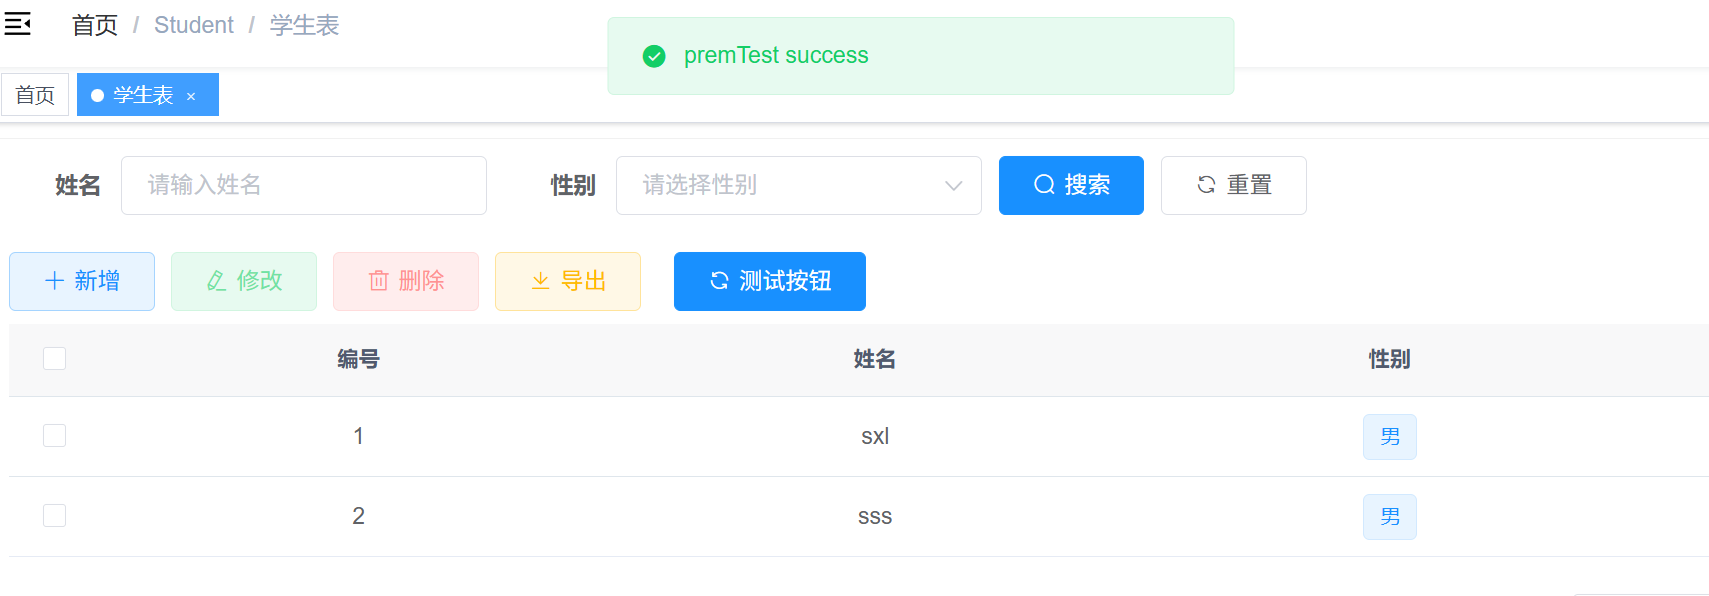
Task: Click the 男 tag in row 1
Action: [x=1390, y=437]
